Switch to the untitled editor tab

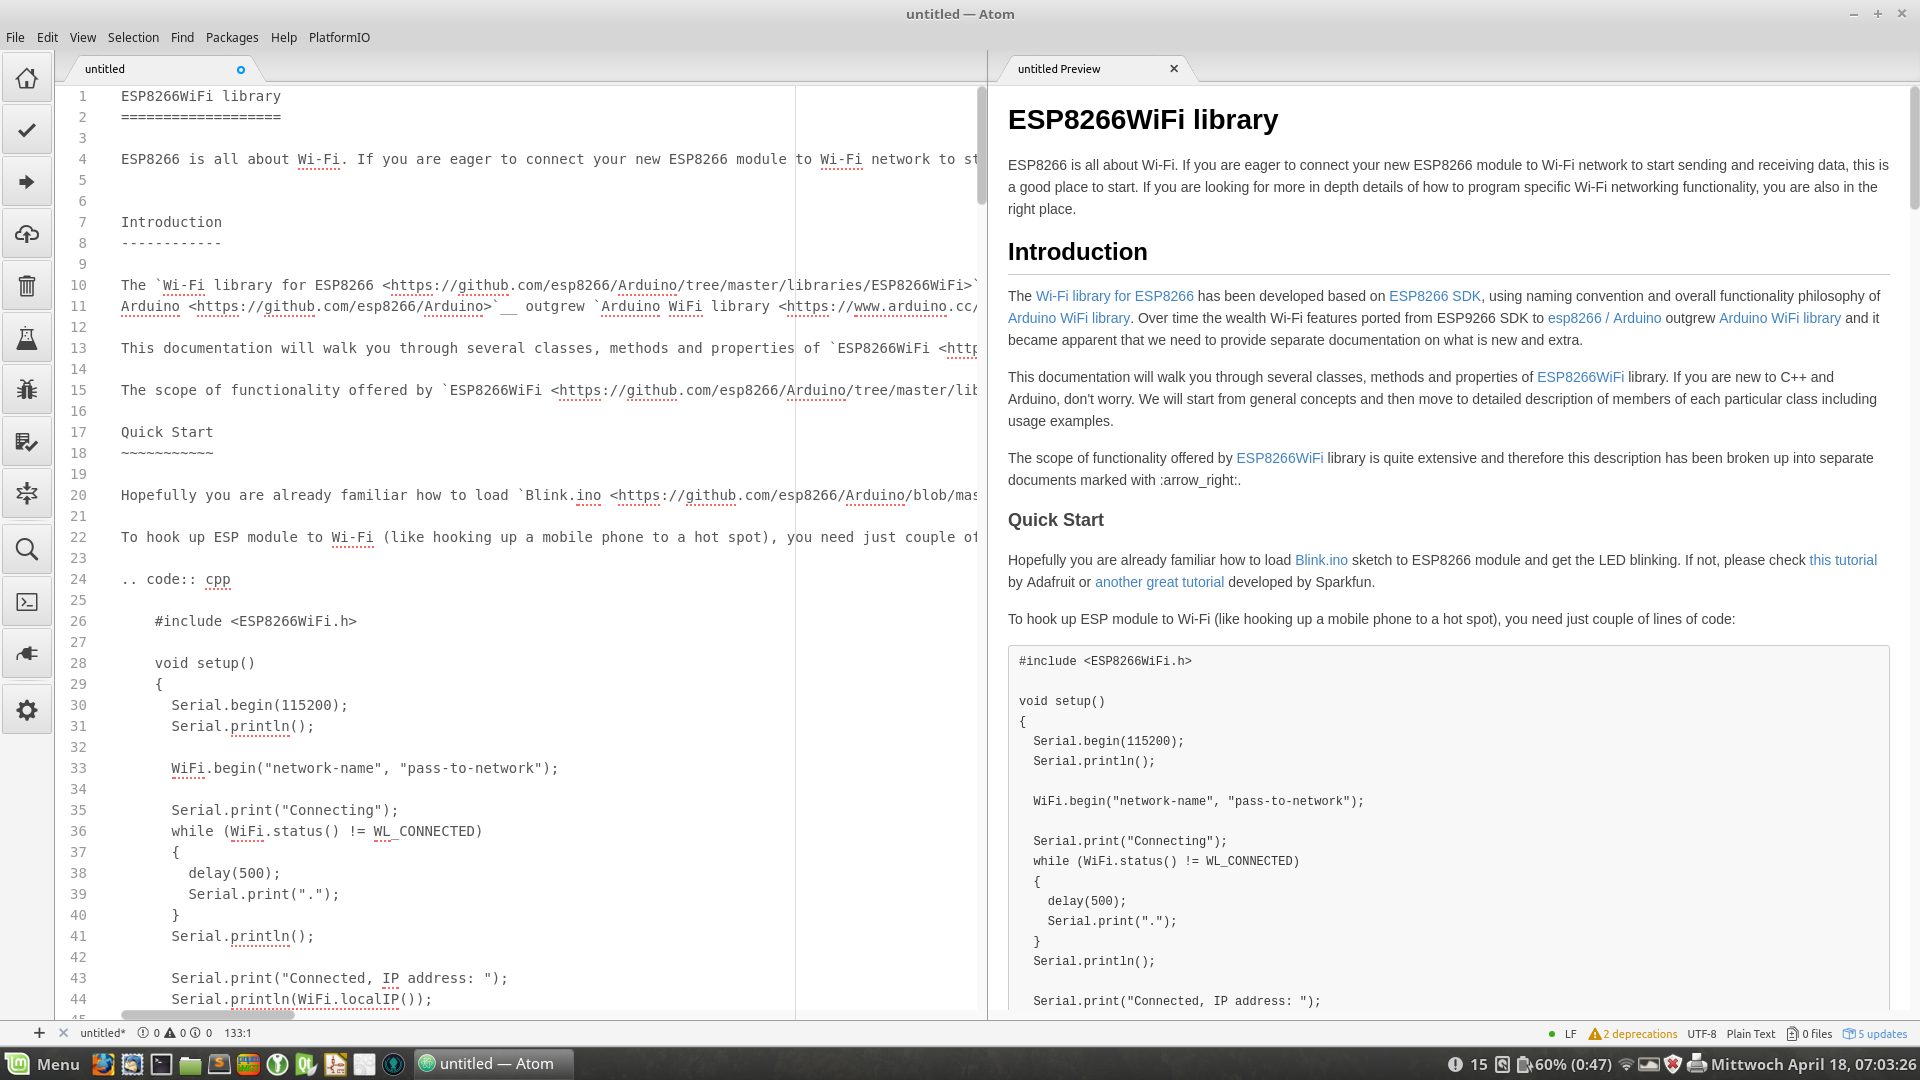click(105, 69)
